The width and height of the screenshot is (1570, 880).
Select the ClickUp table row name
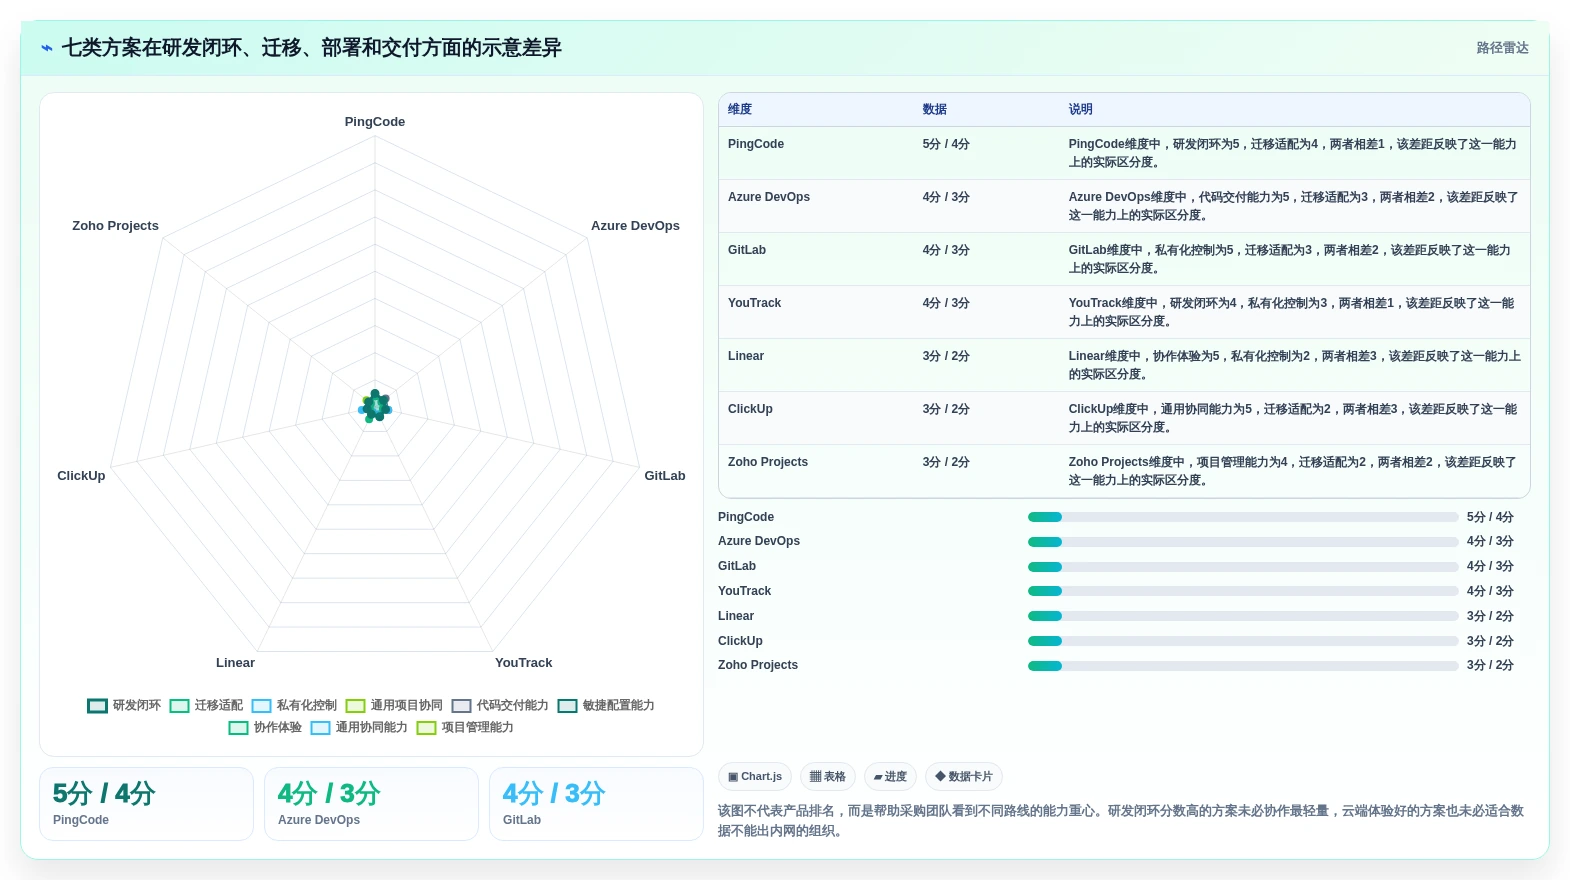[750, 409]
